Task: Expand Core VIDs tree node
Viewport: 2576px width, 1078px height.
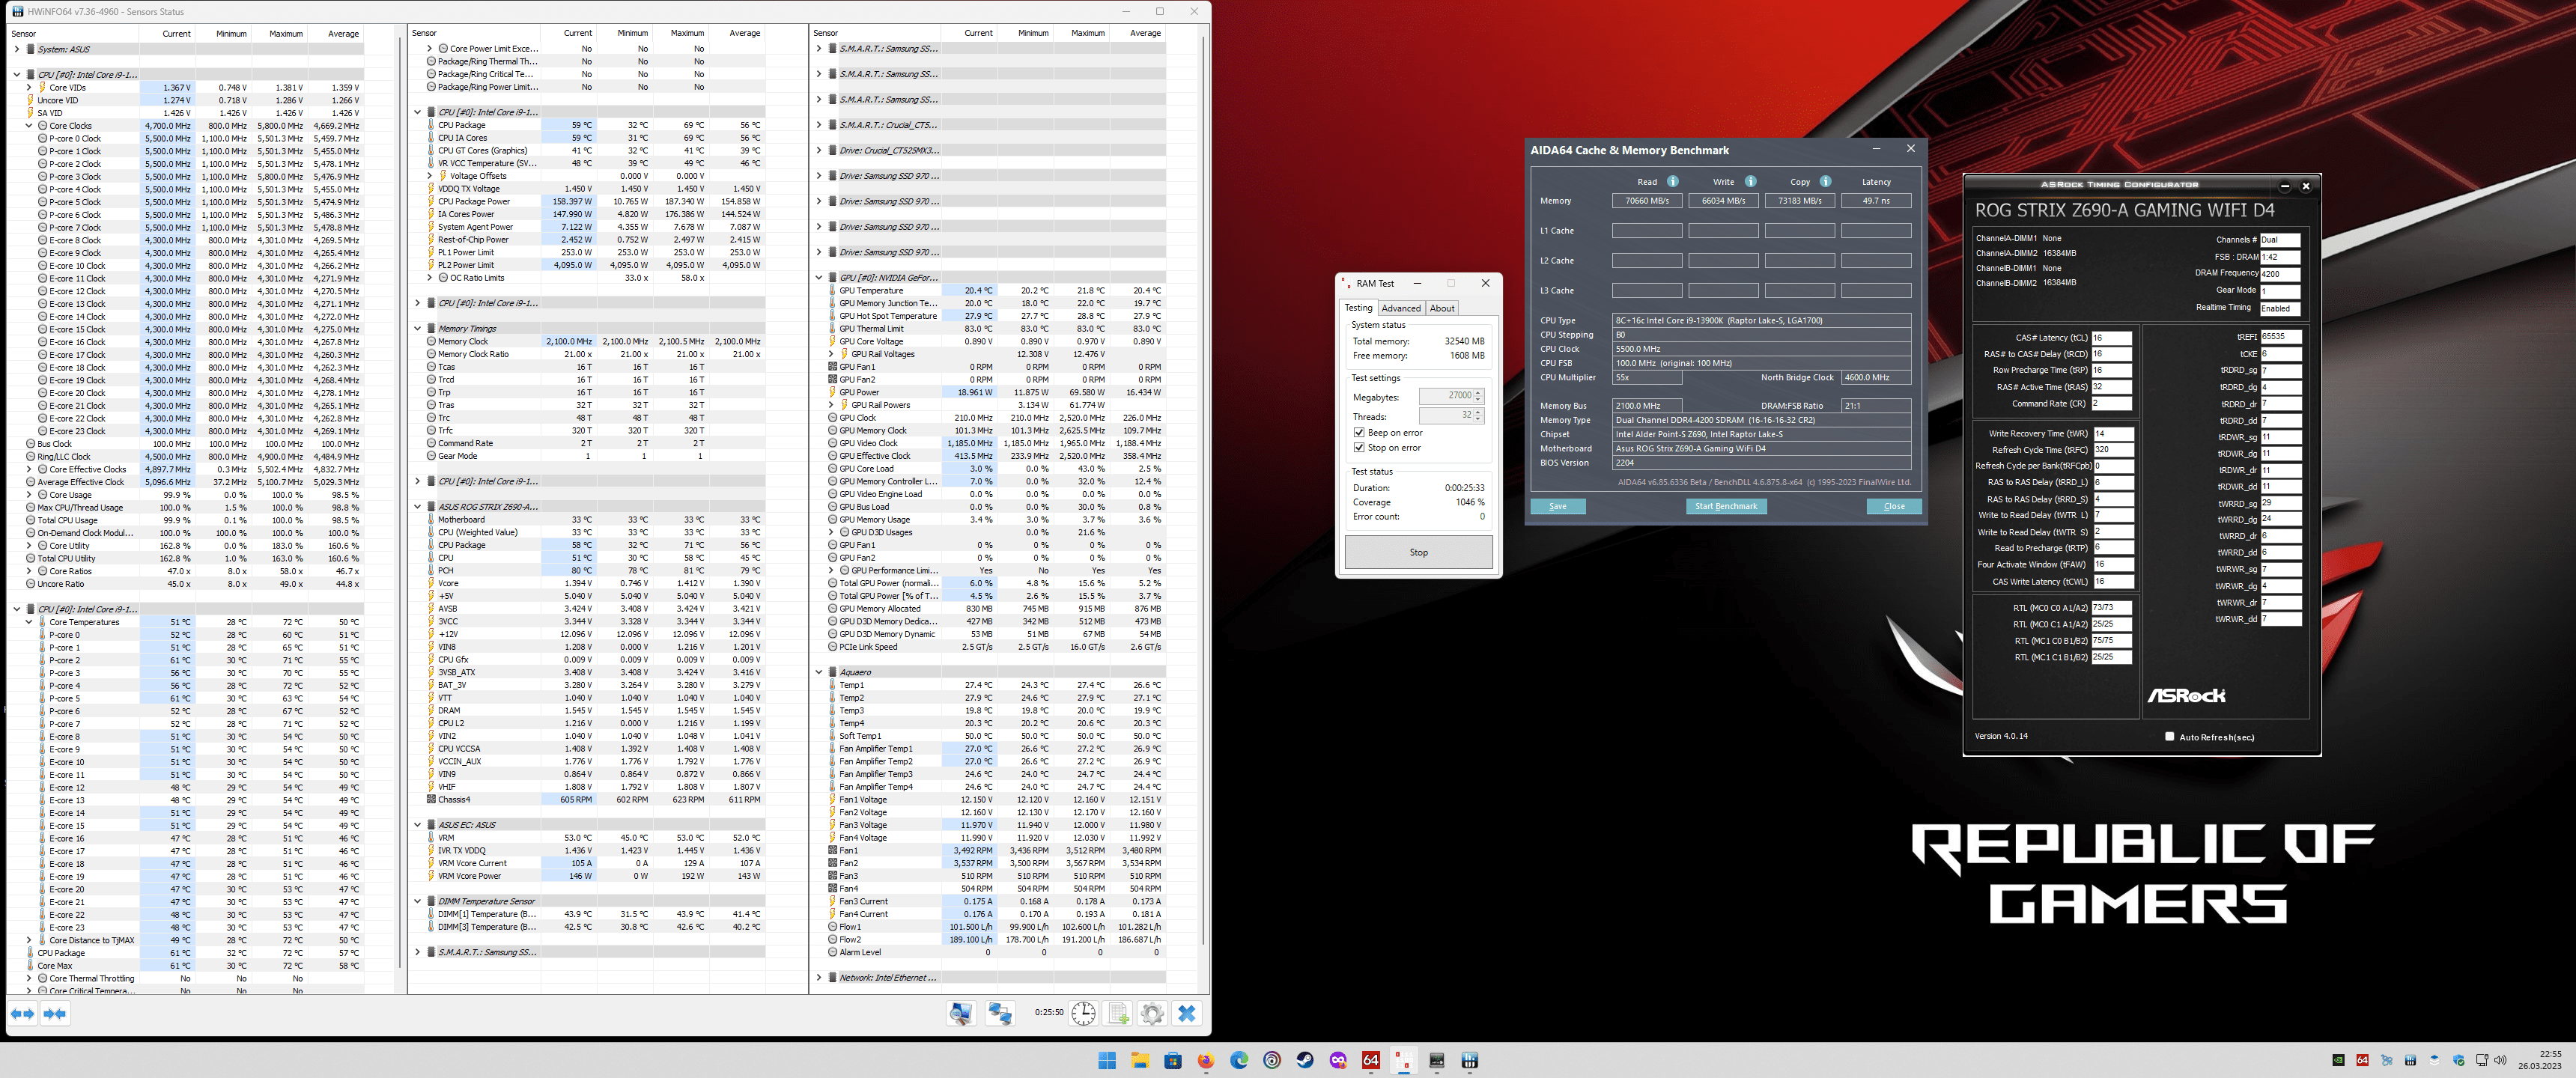Action: [29, 87]
